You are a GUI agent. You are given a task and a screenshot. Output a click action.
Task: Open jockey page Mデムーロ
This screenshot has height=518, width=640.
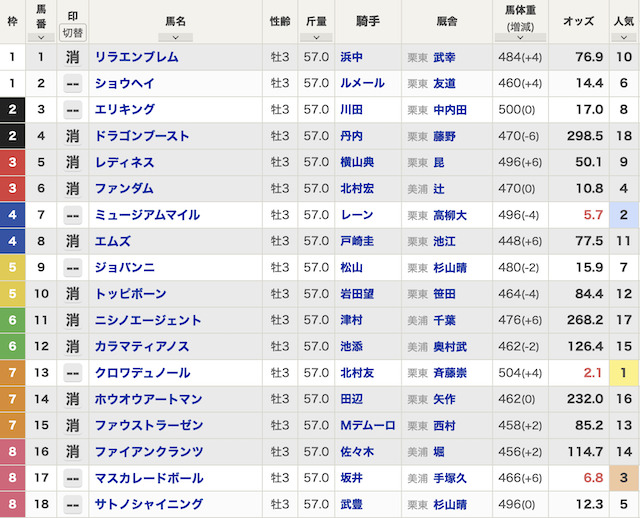point(368,425)
